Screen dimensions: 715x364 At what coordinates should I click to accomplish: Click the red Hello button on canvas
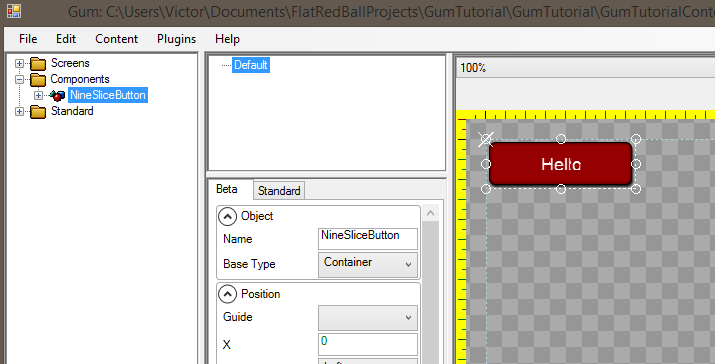(560, 164)
